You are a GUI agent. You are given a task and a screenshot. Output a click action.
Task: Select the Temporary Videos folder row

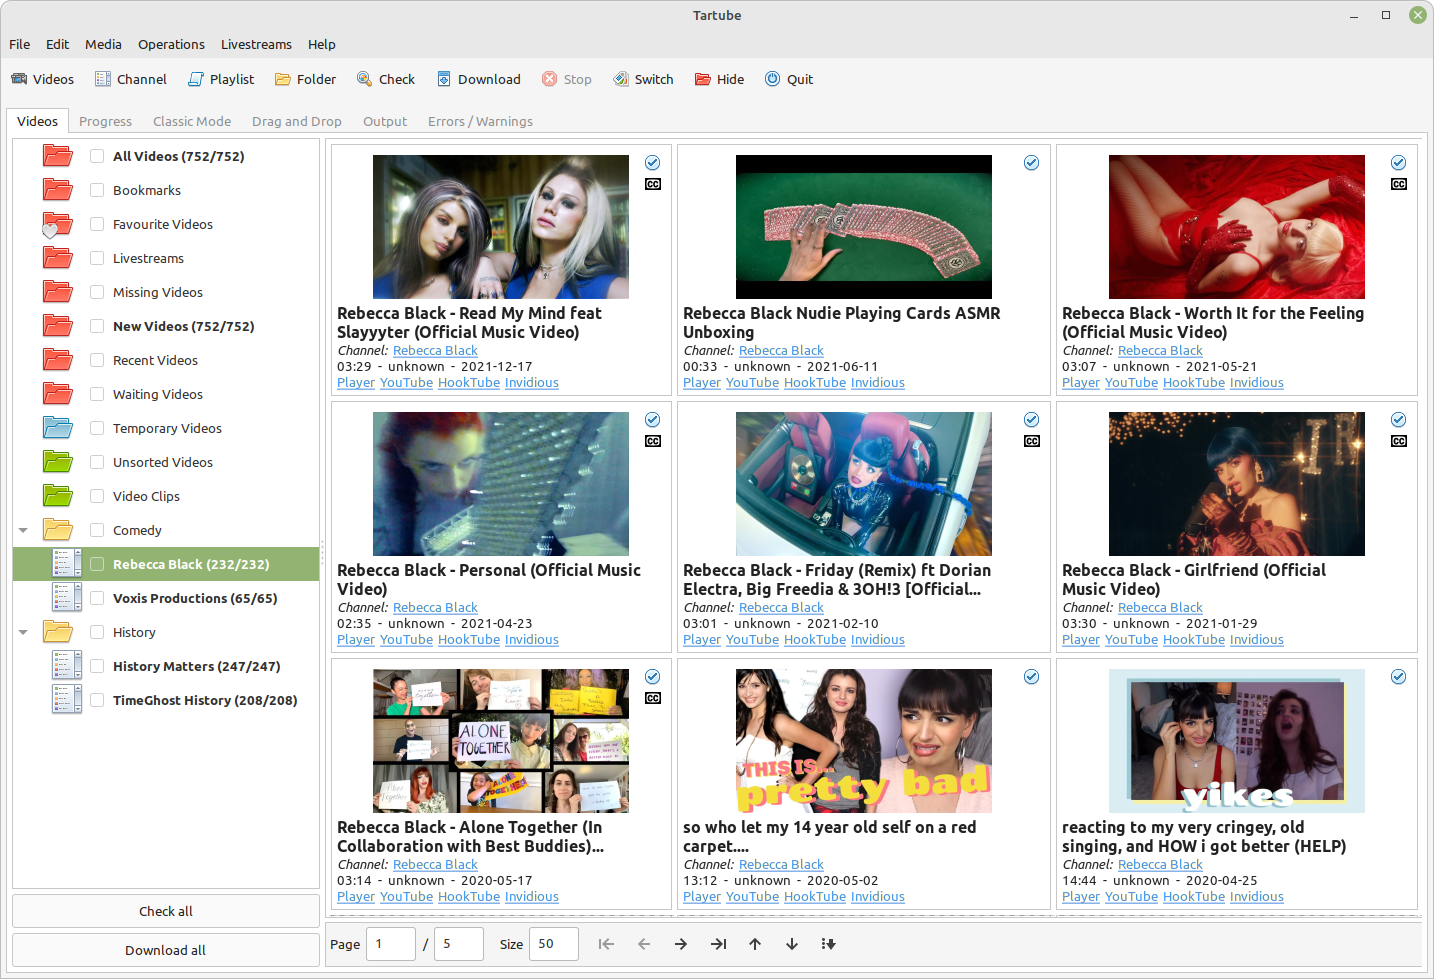pyautogui.click(x=166, y=428)
